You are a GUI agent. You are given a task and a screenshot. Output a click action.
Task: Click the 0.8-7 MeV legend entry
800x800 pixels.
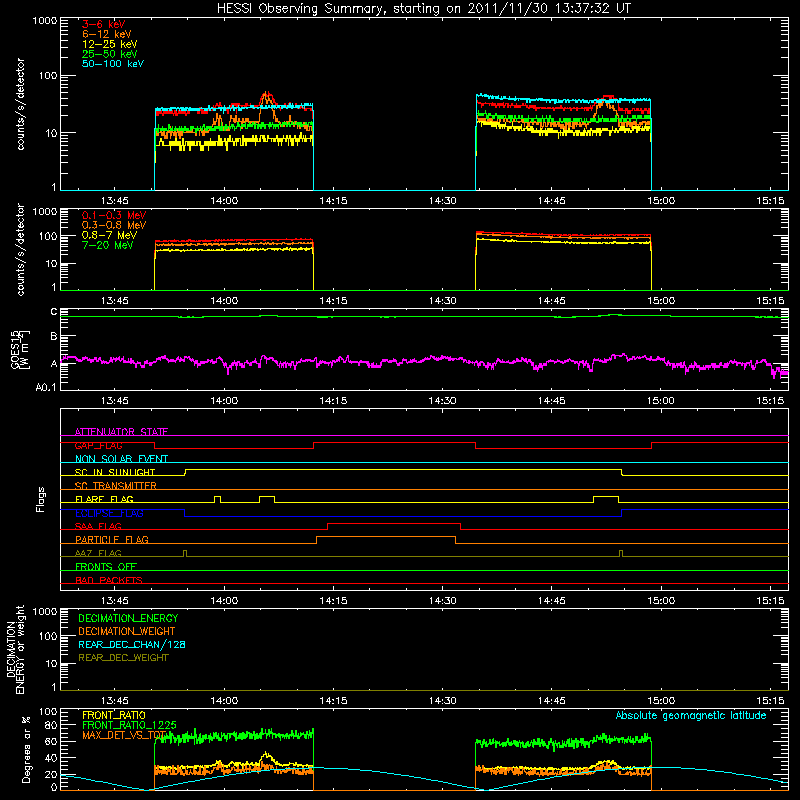(x=109, y=235)
